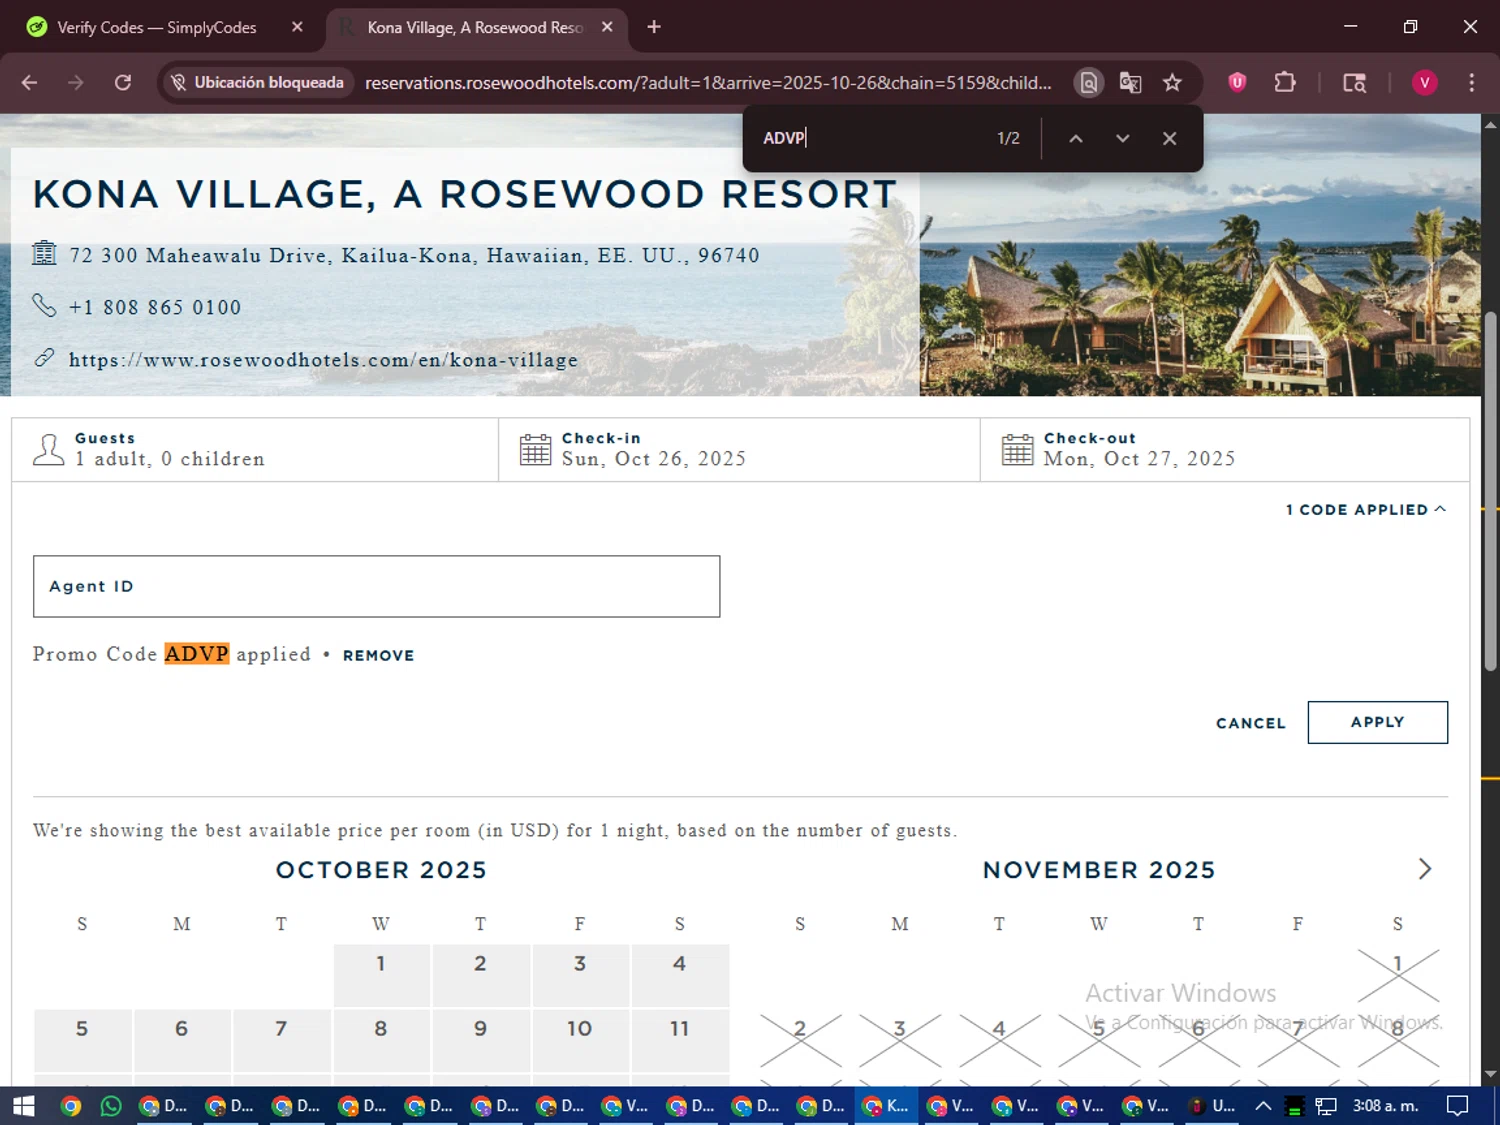Screen dimensions: 1500x1125
Task: Open the page search lens icon in address bar
Action: [x=1089, y=83]
